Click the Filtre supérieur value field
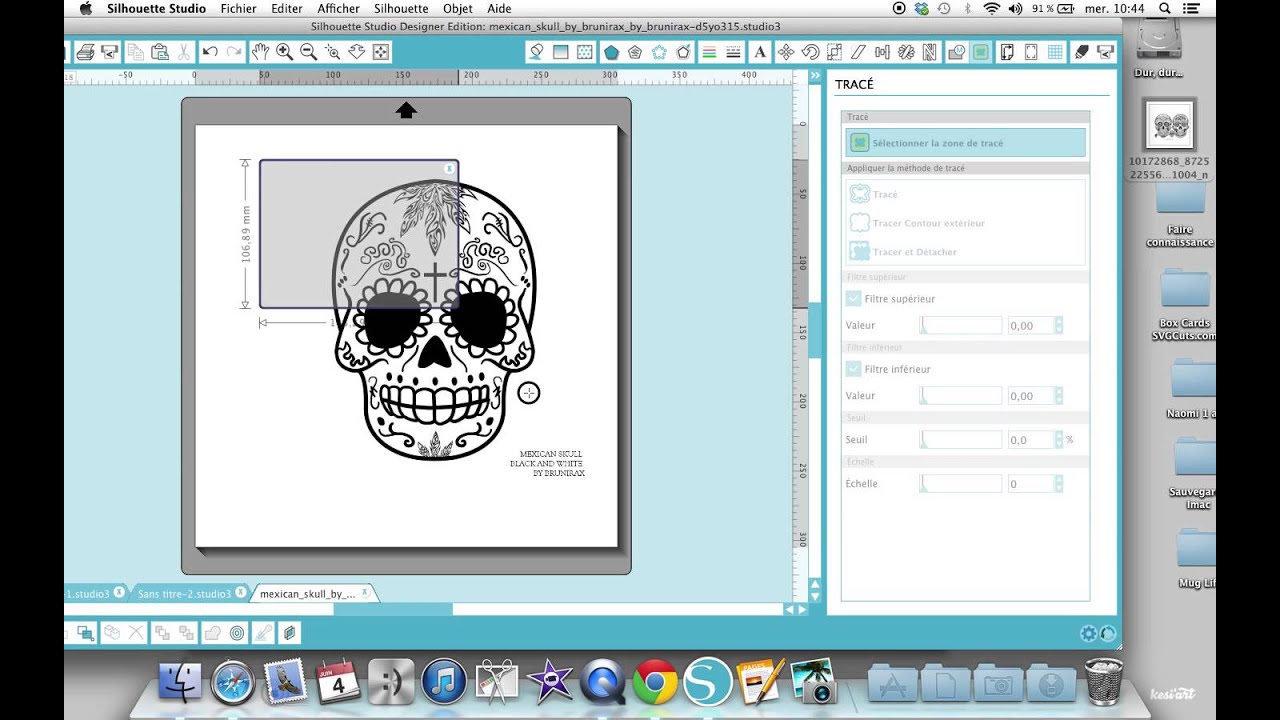The height and width of the screenshot is (720, 1280). [x=1030, y=325]
